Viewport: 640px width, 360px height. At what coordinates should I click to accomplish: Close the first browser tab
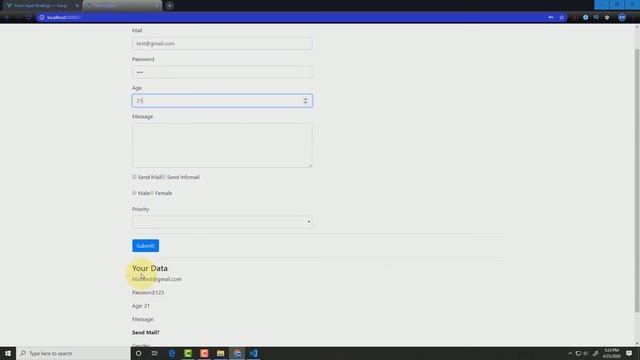77,6
